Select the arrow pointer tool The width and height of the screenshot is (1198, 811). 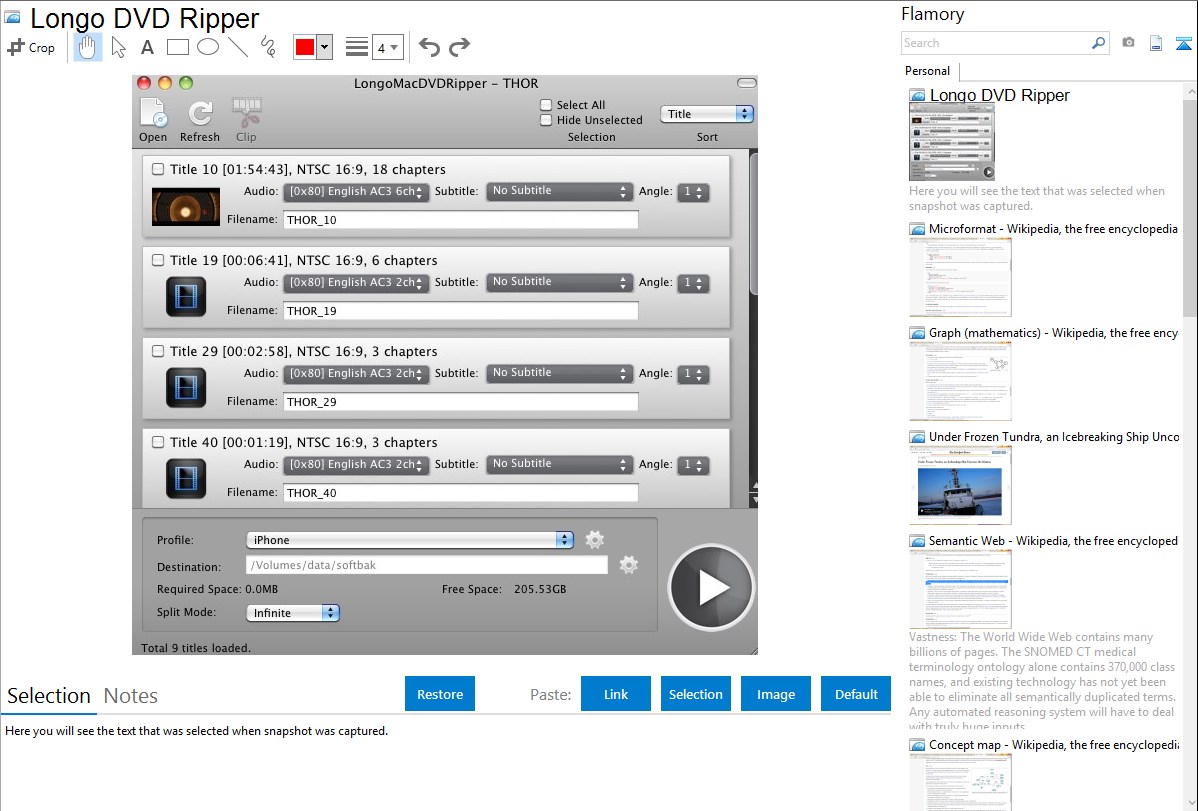click(x=118, y=47)
